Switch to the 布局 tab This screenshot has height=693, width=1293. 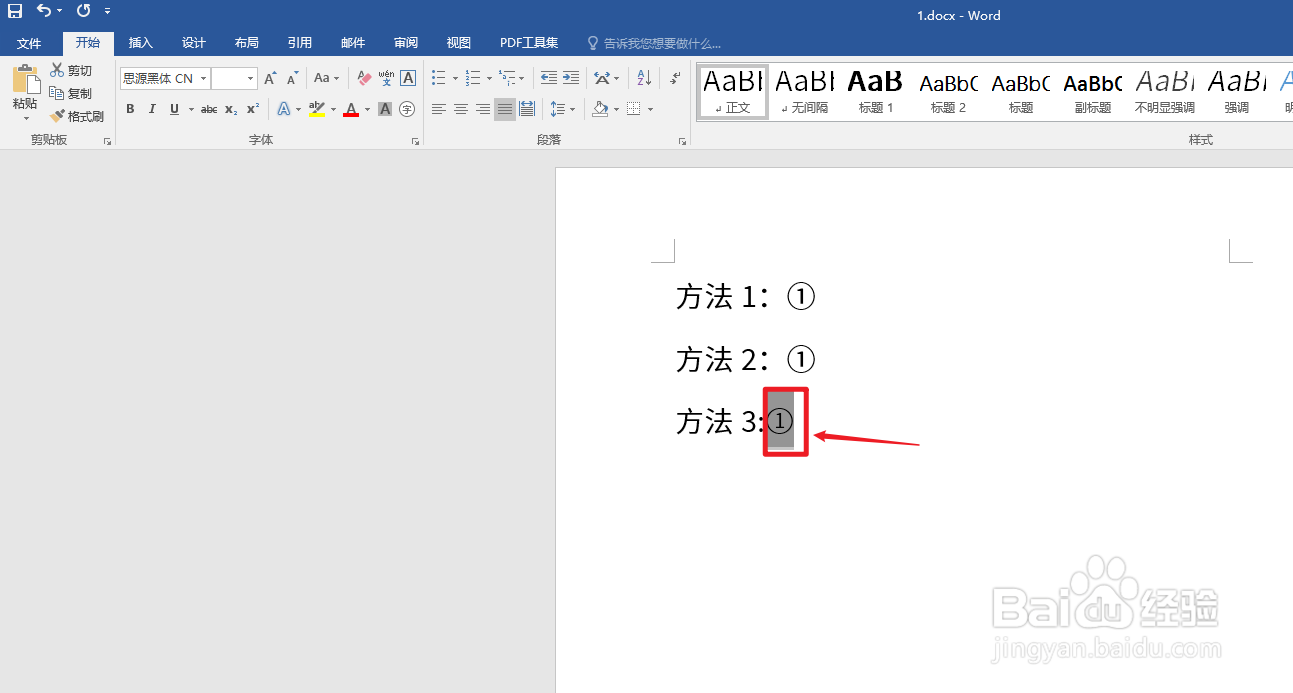coord(247,43)
